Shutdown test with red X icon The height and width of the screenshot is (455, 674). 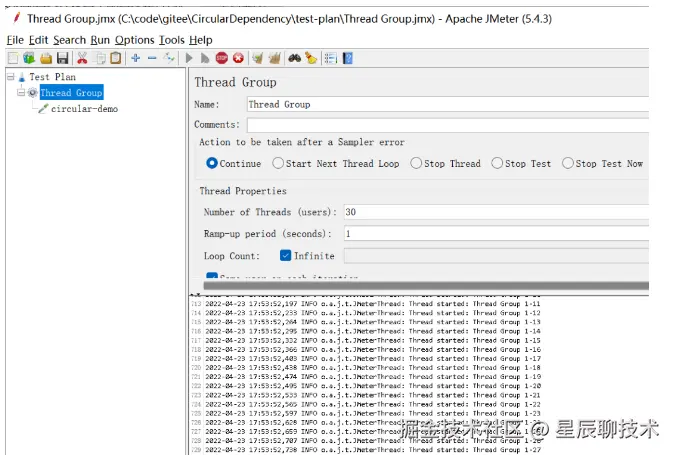point(238,58)
